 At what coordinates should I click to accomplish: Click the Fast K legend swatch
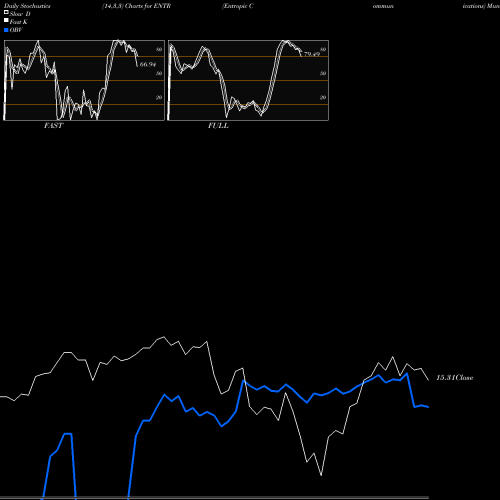(x=6, y=20)
